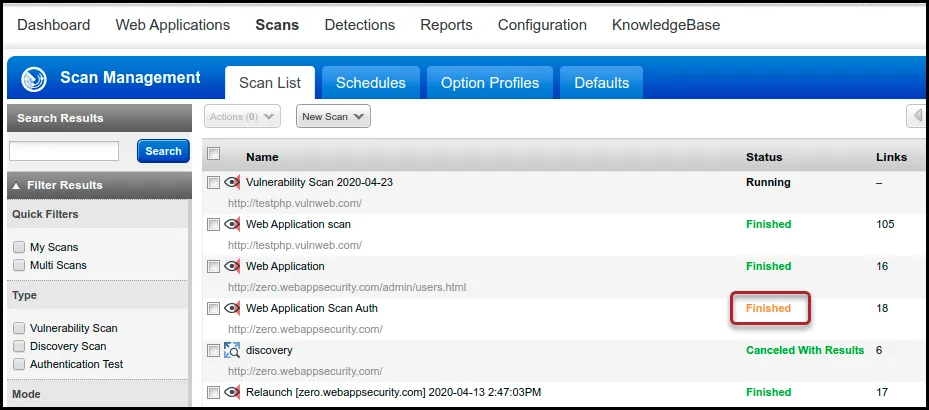The height and width of the screenshot is (410, 929).
Task: Filter by Discovery Scan type
Action: [x=19, y=346]
